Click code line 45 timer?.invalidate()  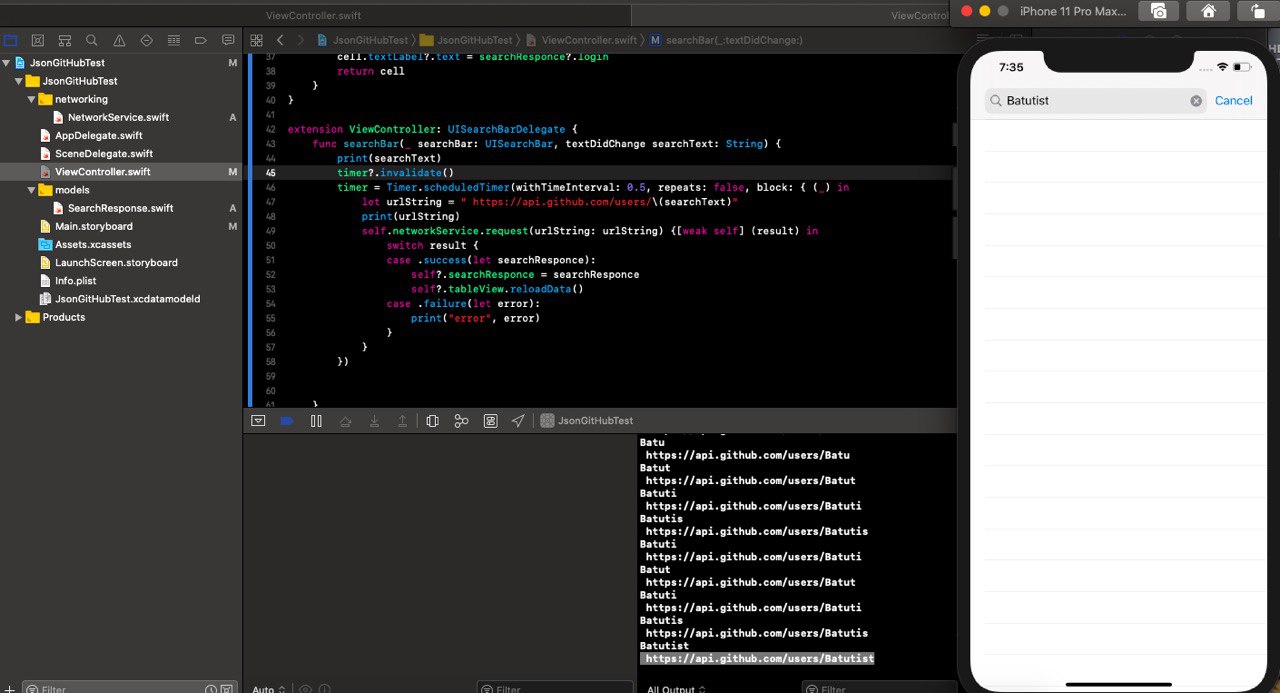(395, 173)
